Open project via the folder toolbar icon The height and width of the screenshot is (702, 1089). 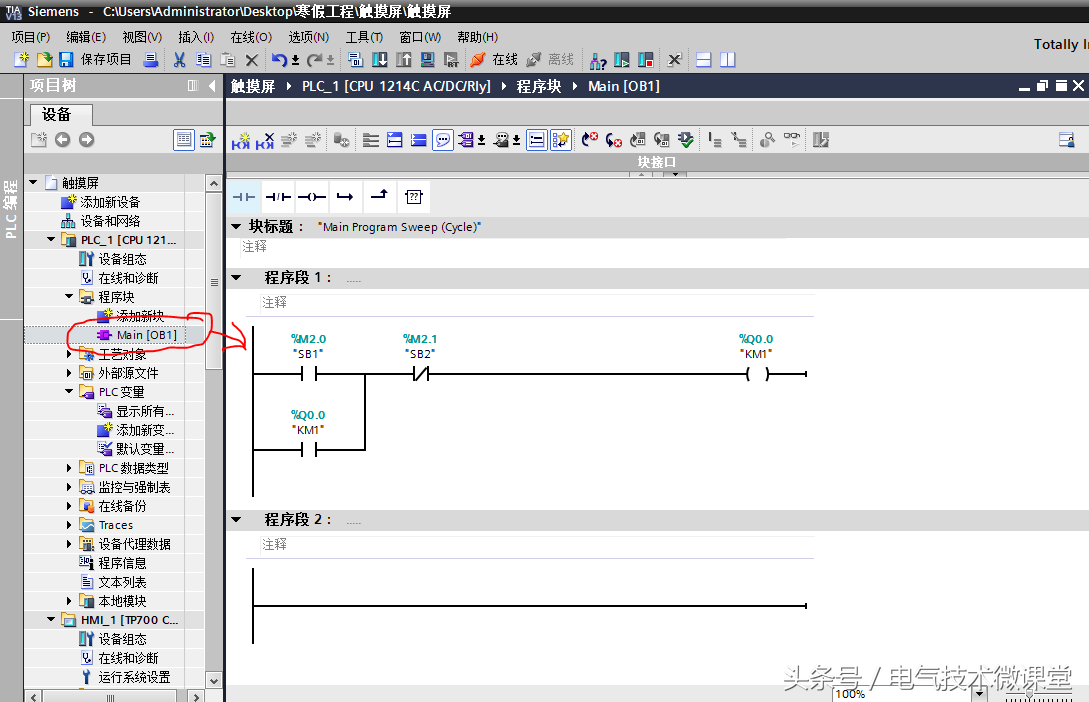tap(44, 60)
